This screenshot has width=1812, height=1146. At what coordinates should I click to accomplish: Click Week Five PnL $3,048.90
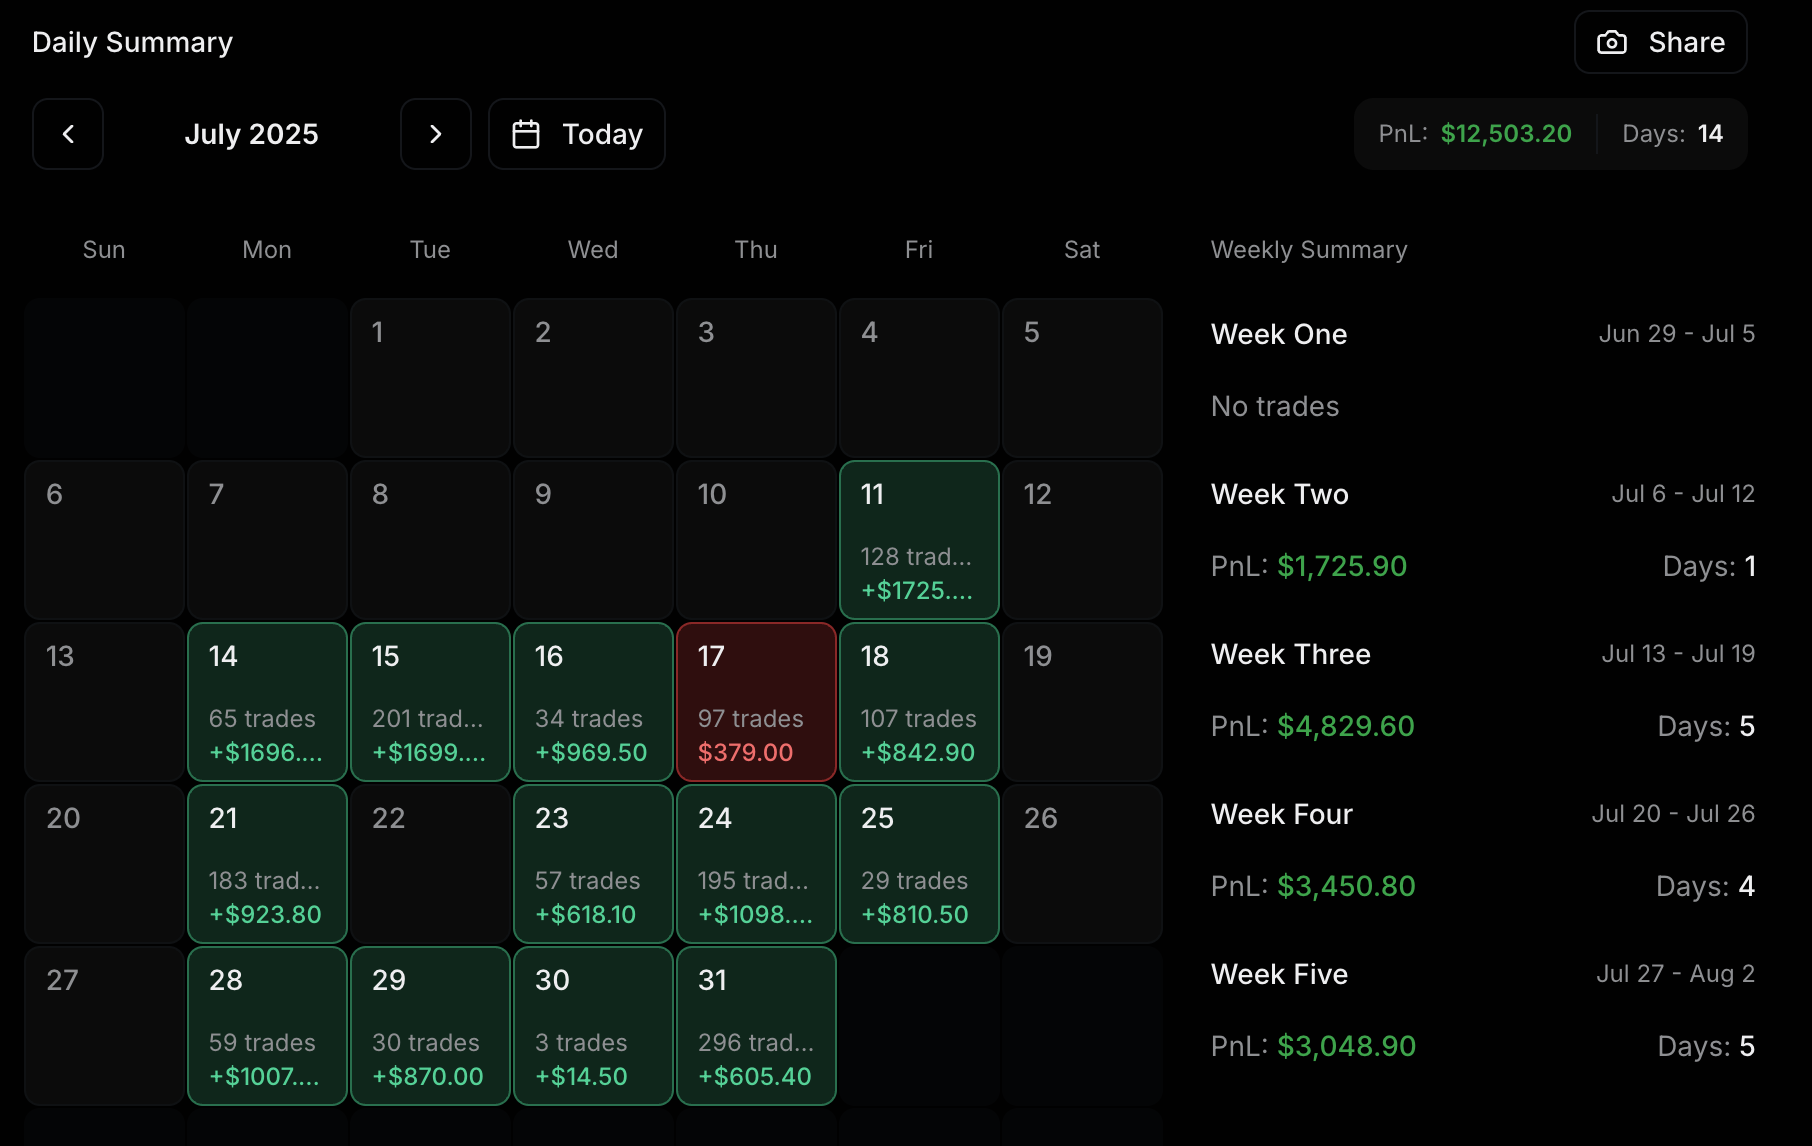click(x=1347, y=1046)
